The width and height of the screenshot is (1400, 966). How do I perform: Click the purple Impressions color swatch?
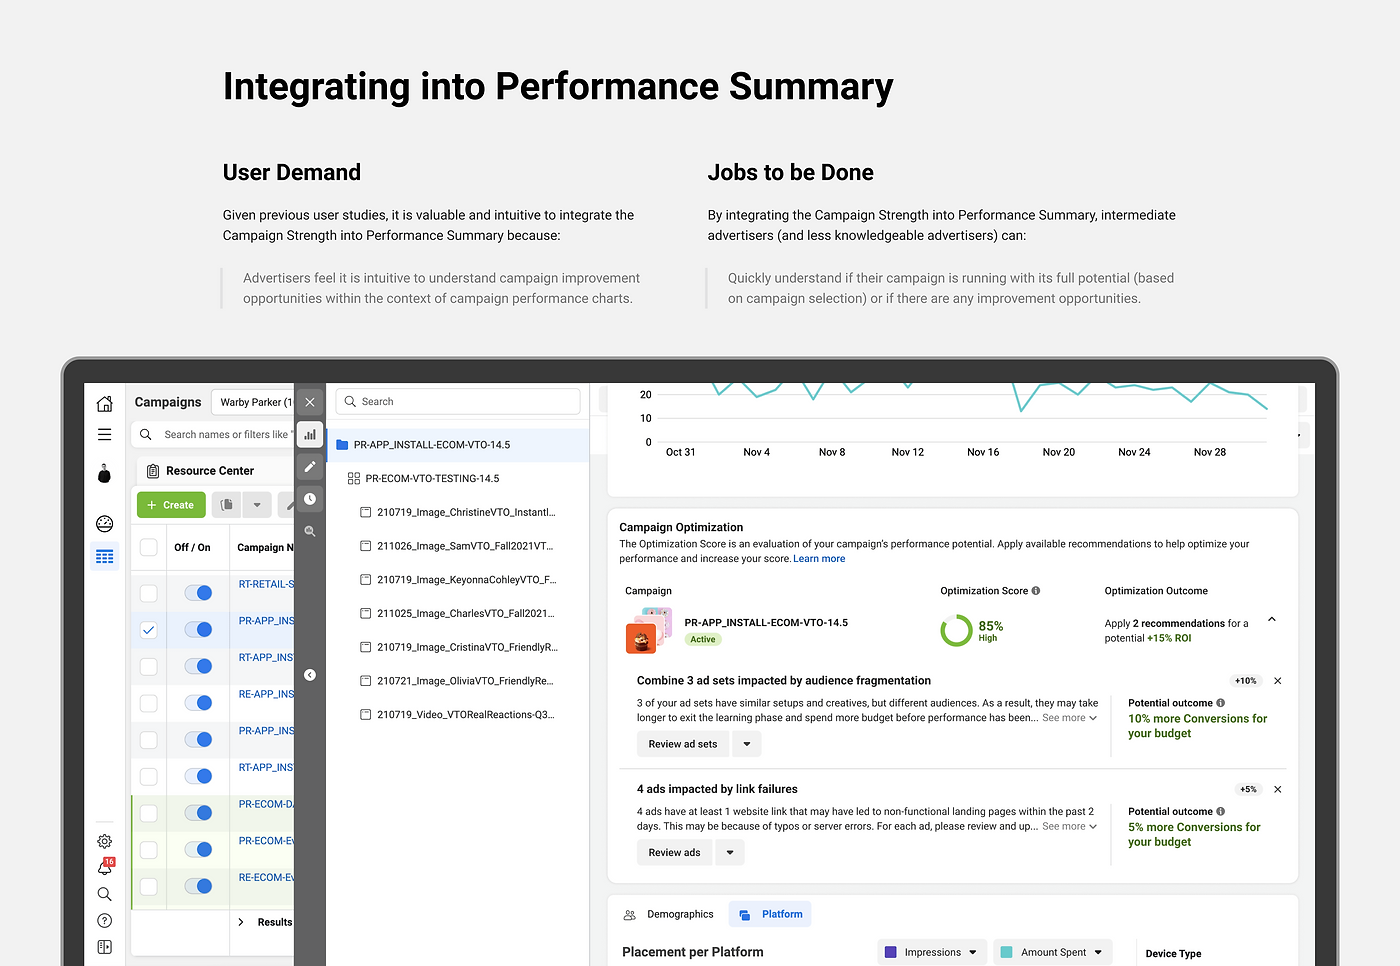pos(889,951)
